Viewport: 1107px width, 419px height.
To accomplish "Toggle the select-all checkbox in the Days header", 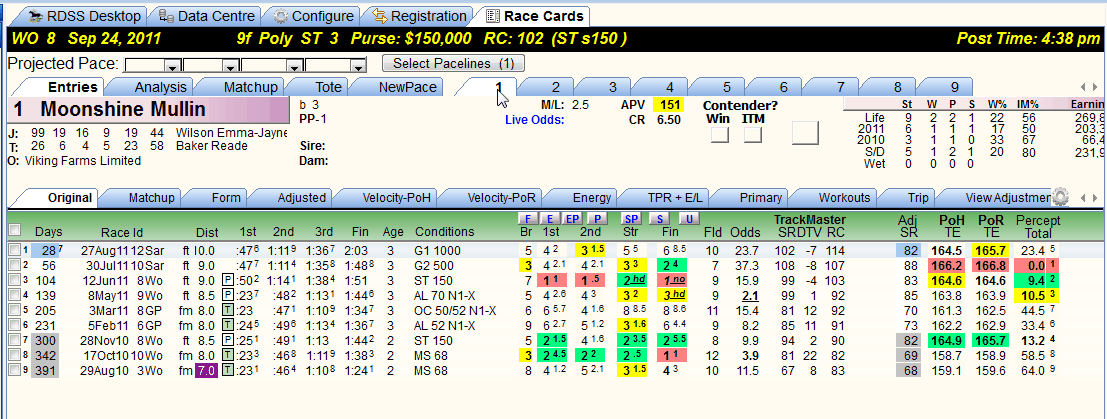I will [x=14, y=230].
